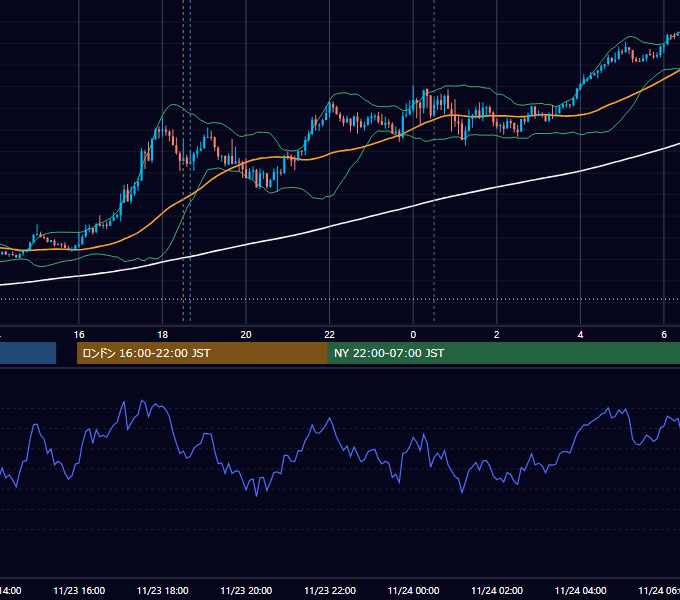680x600 pixels.
Task: Click the blue session bar before ロンドン
Action: point(28,353)
